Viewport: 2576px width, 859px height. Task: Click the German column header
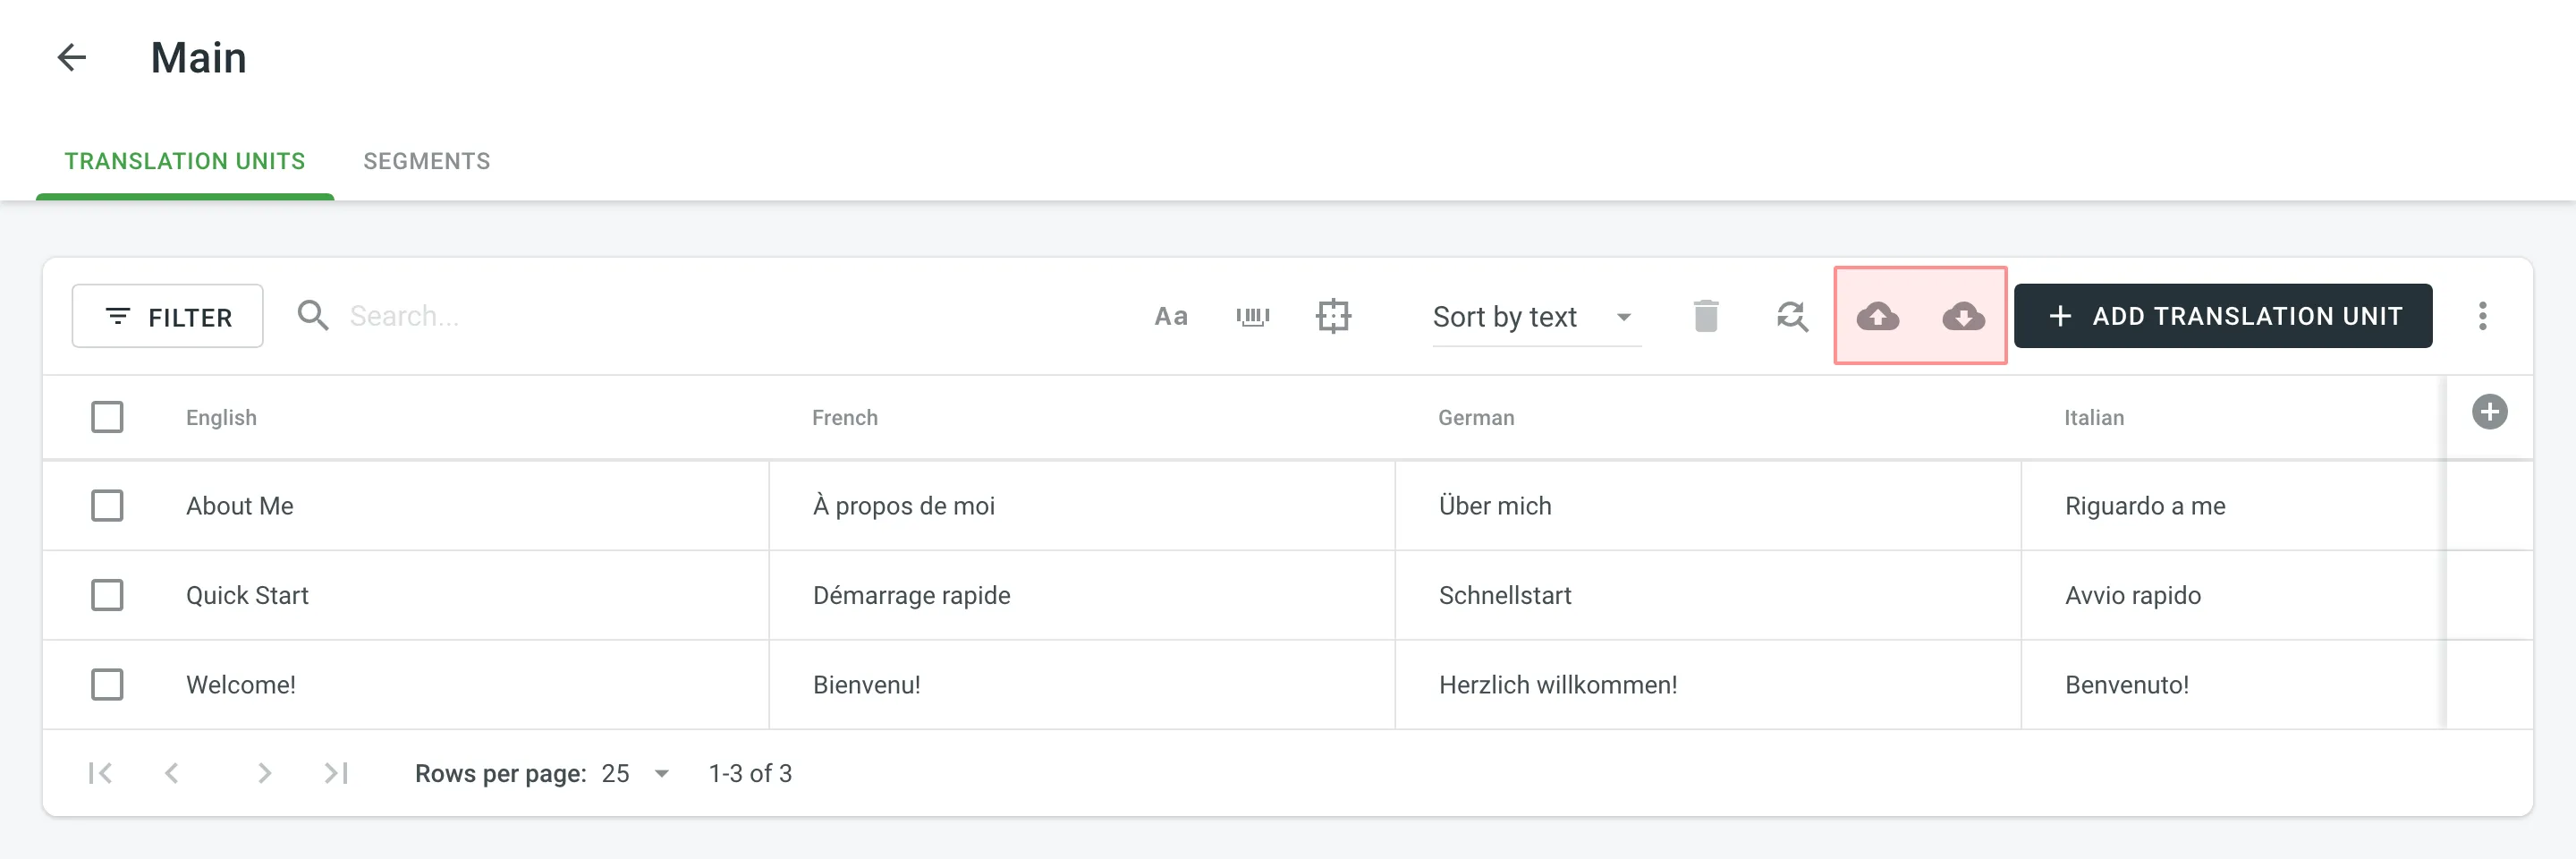coord(1476,418)
